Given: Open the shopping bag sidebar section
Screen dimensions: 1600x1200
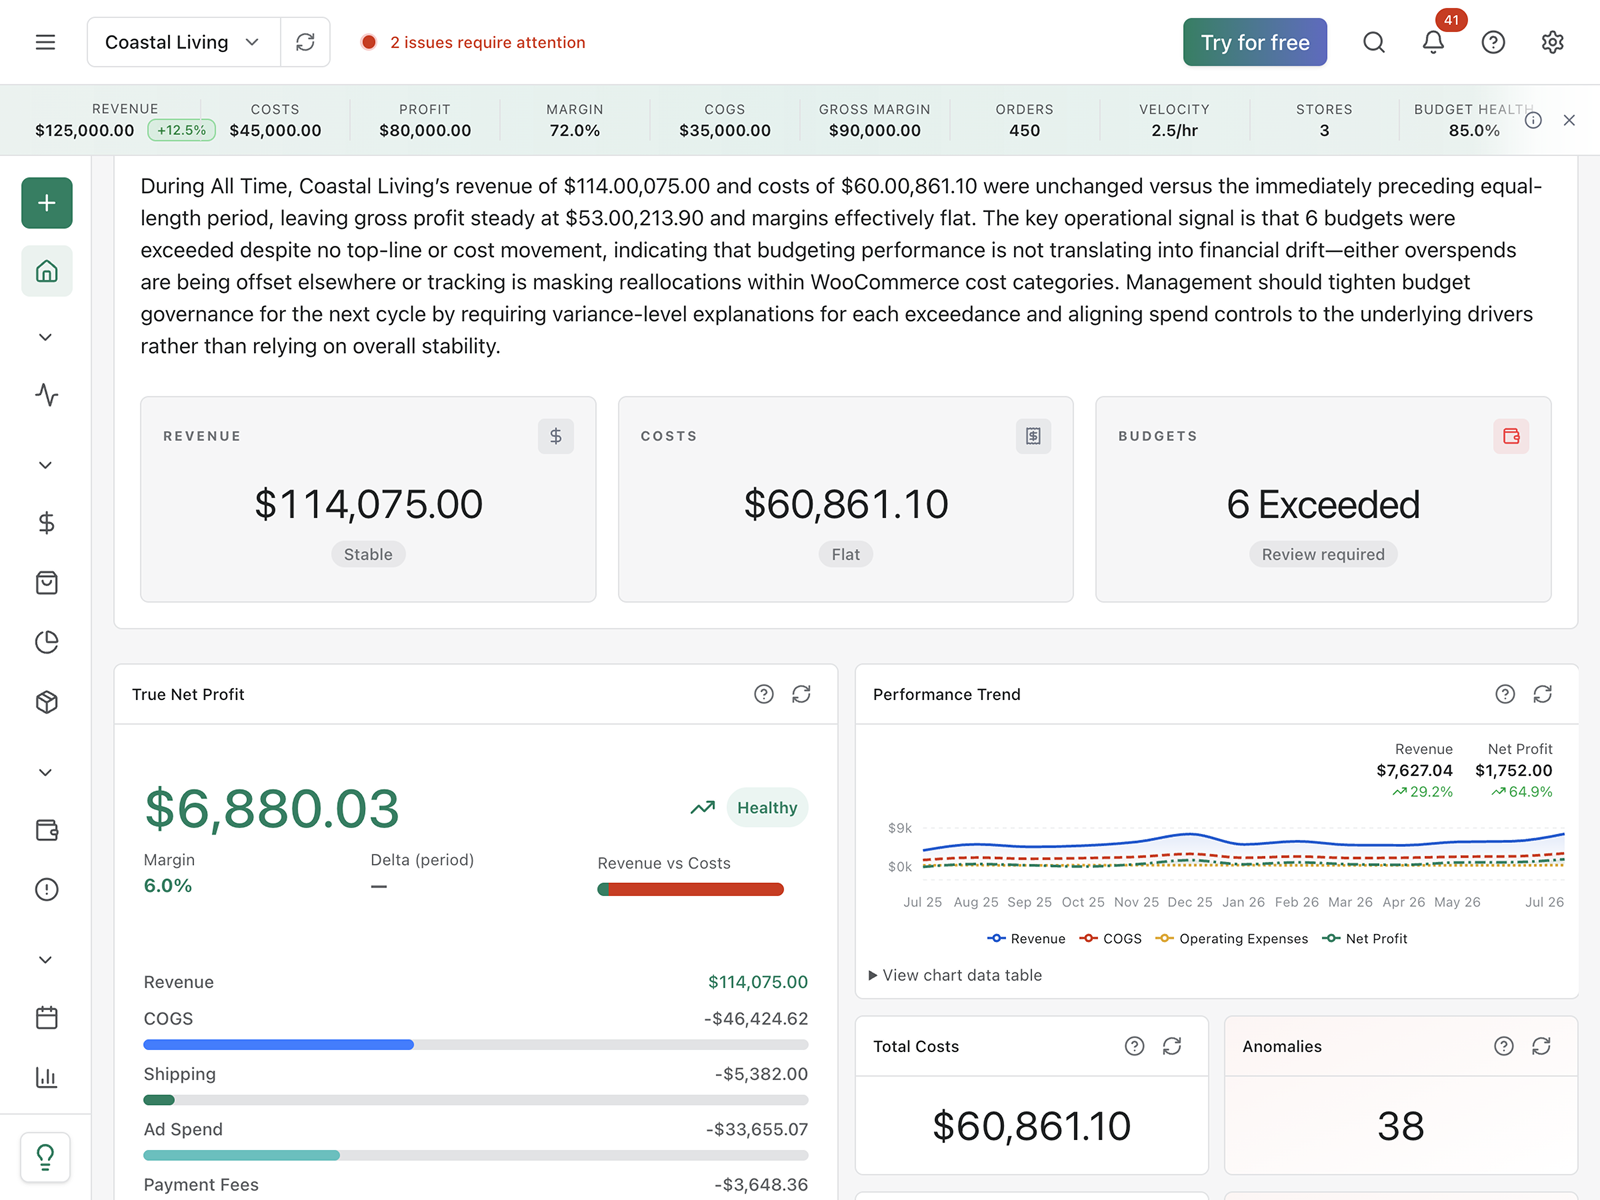Looking at the screenshot, I should click(47, 583).
